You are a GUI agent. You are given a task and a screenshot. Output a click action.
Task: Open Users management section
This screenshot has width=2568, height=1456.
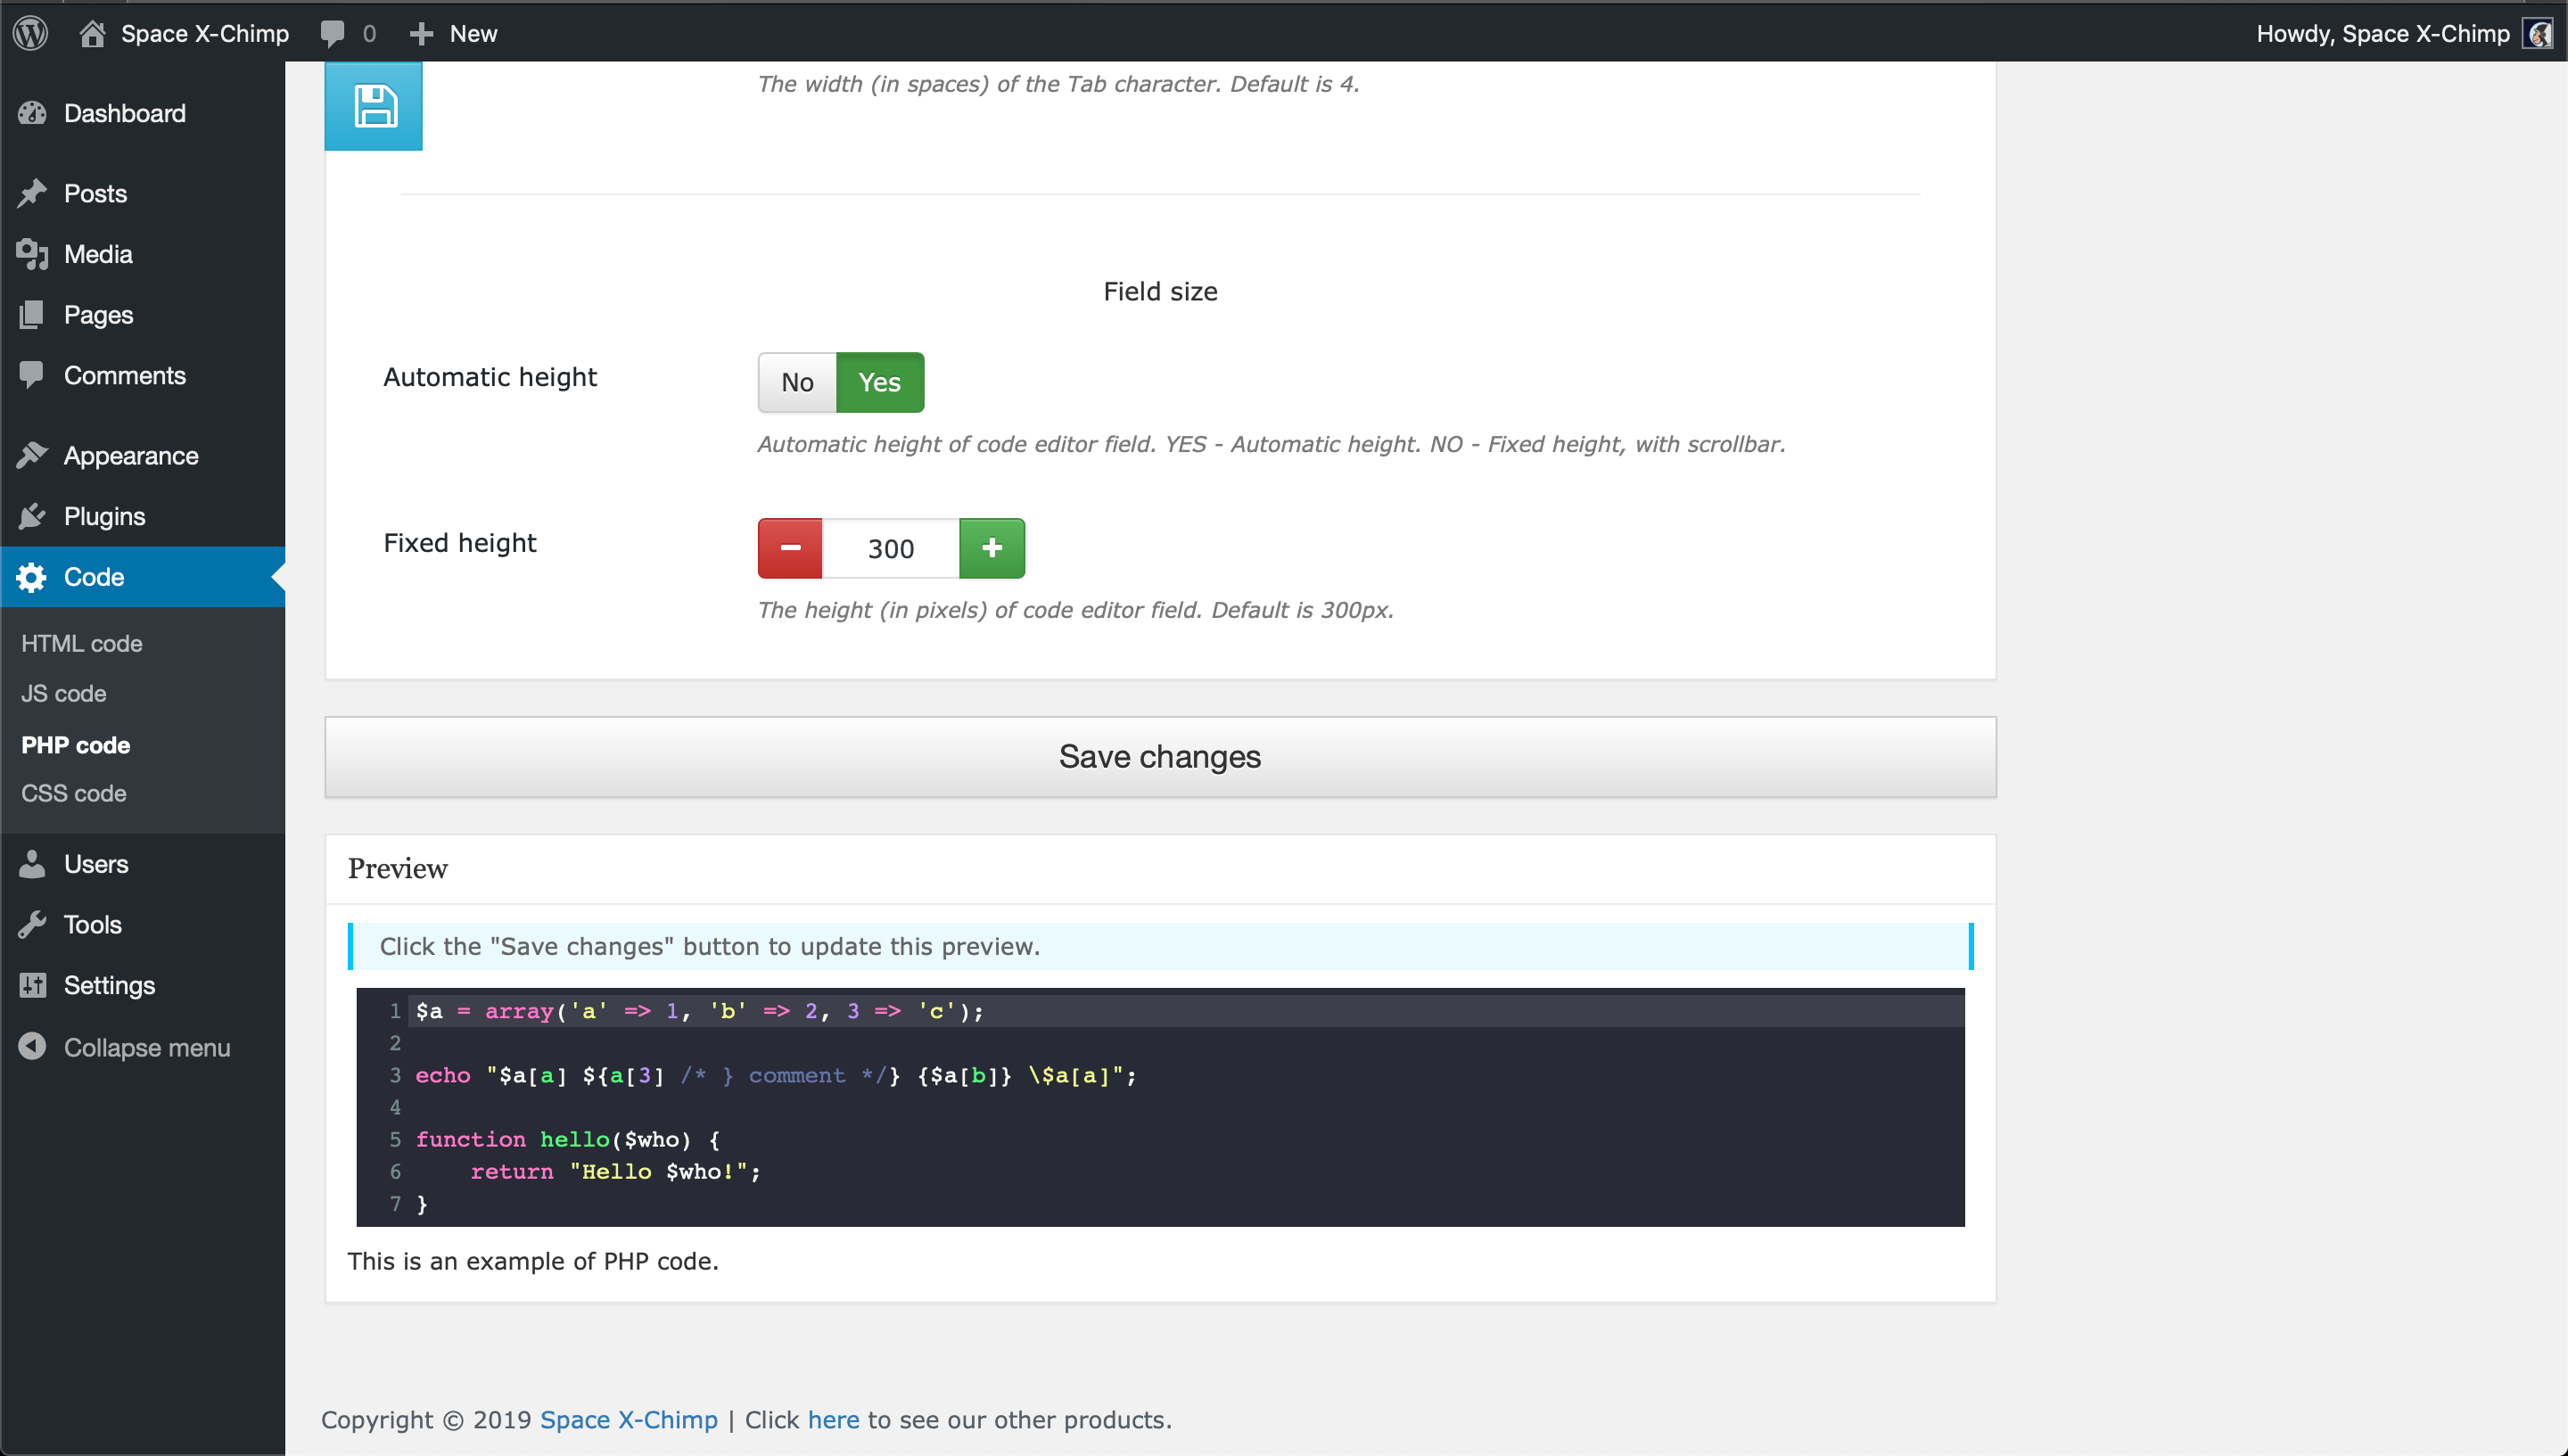[x=95, y=862]
